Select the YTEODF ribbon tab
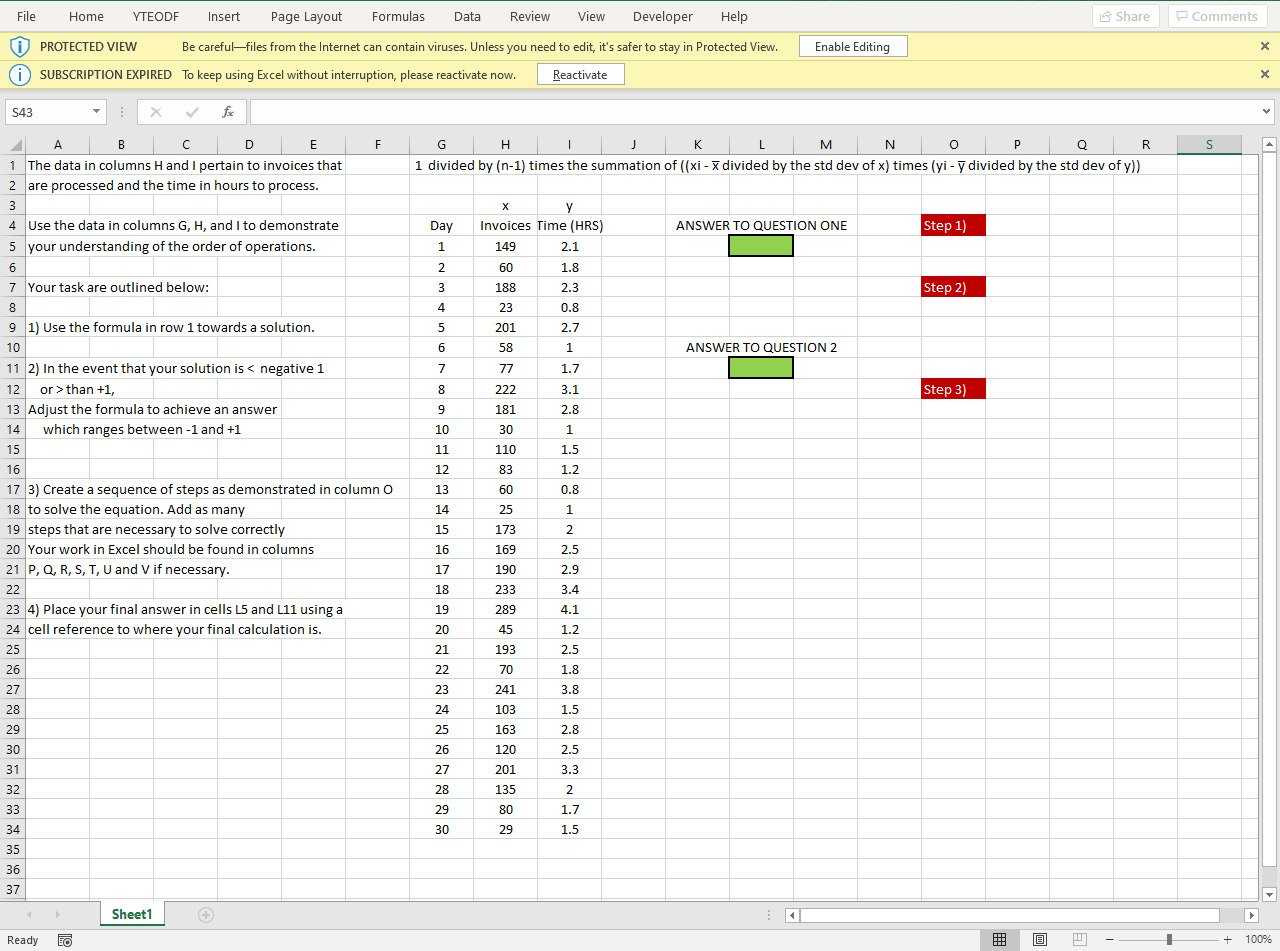Screen dimensions: 1280x951 pyautogui.click(x=155, y=16)
